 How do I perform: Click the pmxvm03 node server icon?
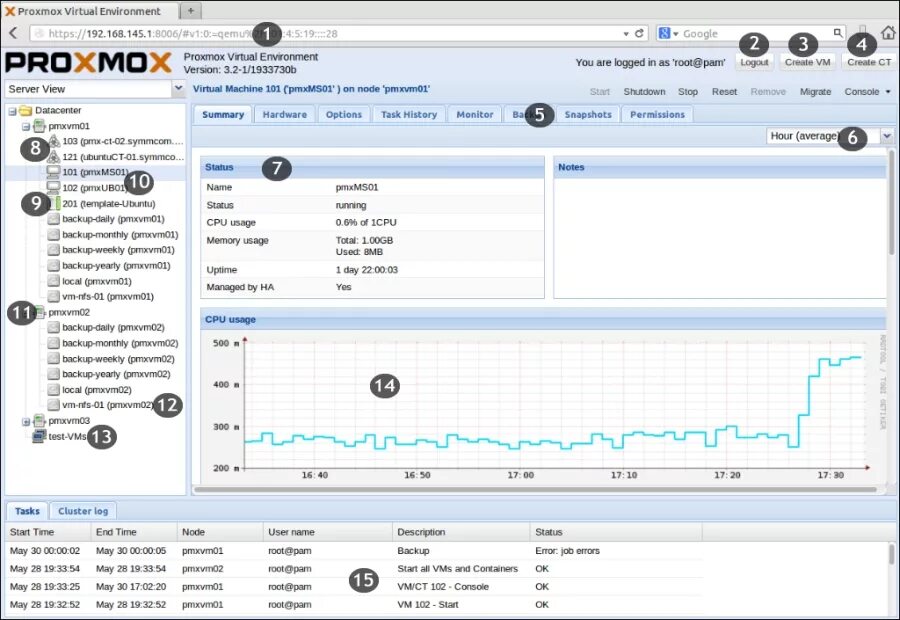tap(39, 420)
